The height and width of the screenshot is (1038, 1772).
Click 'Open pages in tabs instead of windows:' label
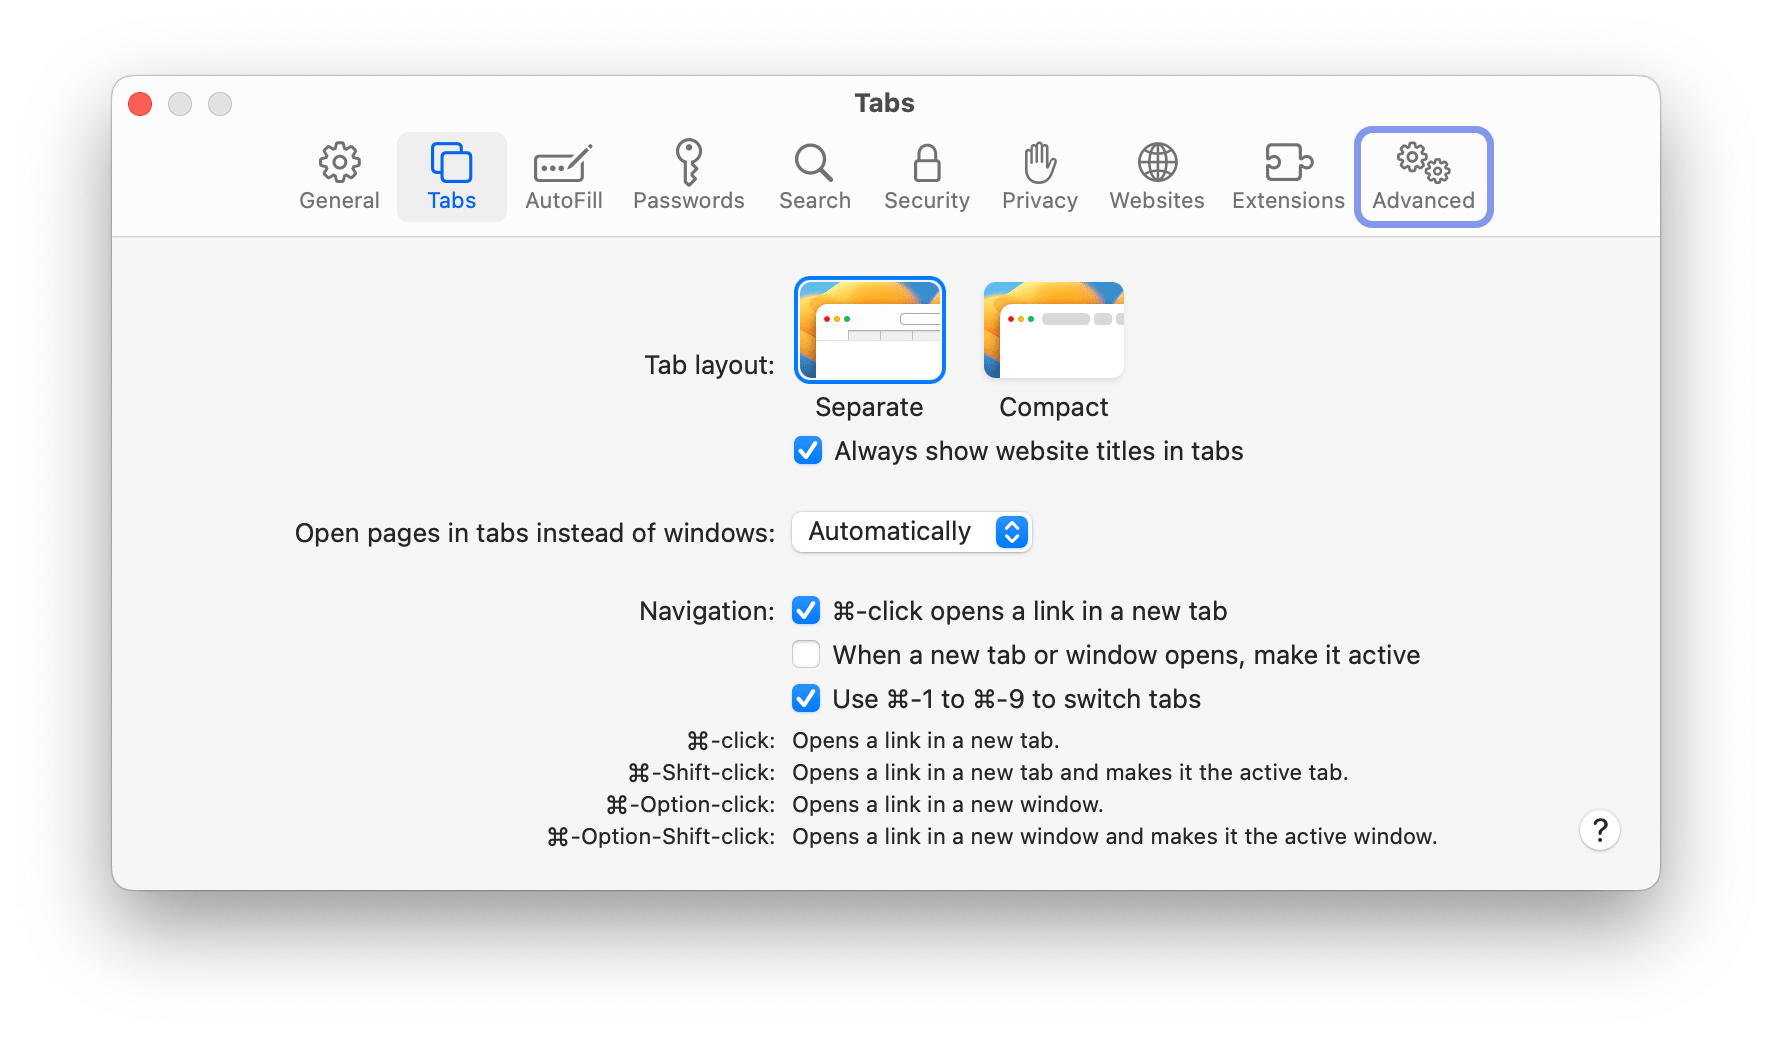(535, 533)
